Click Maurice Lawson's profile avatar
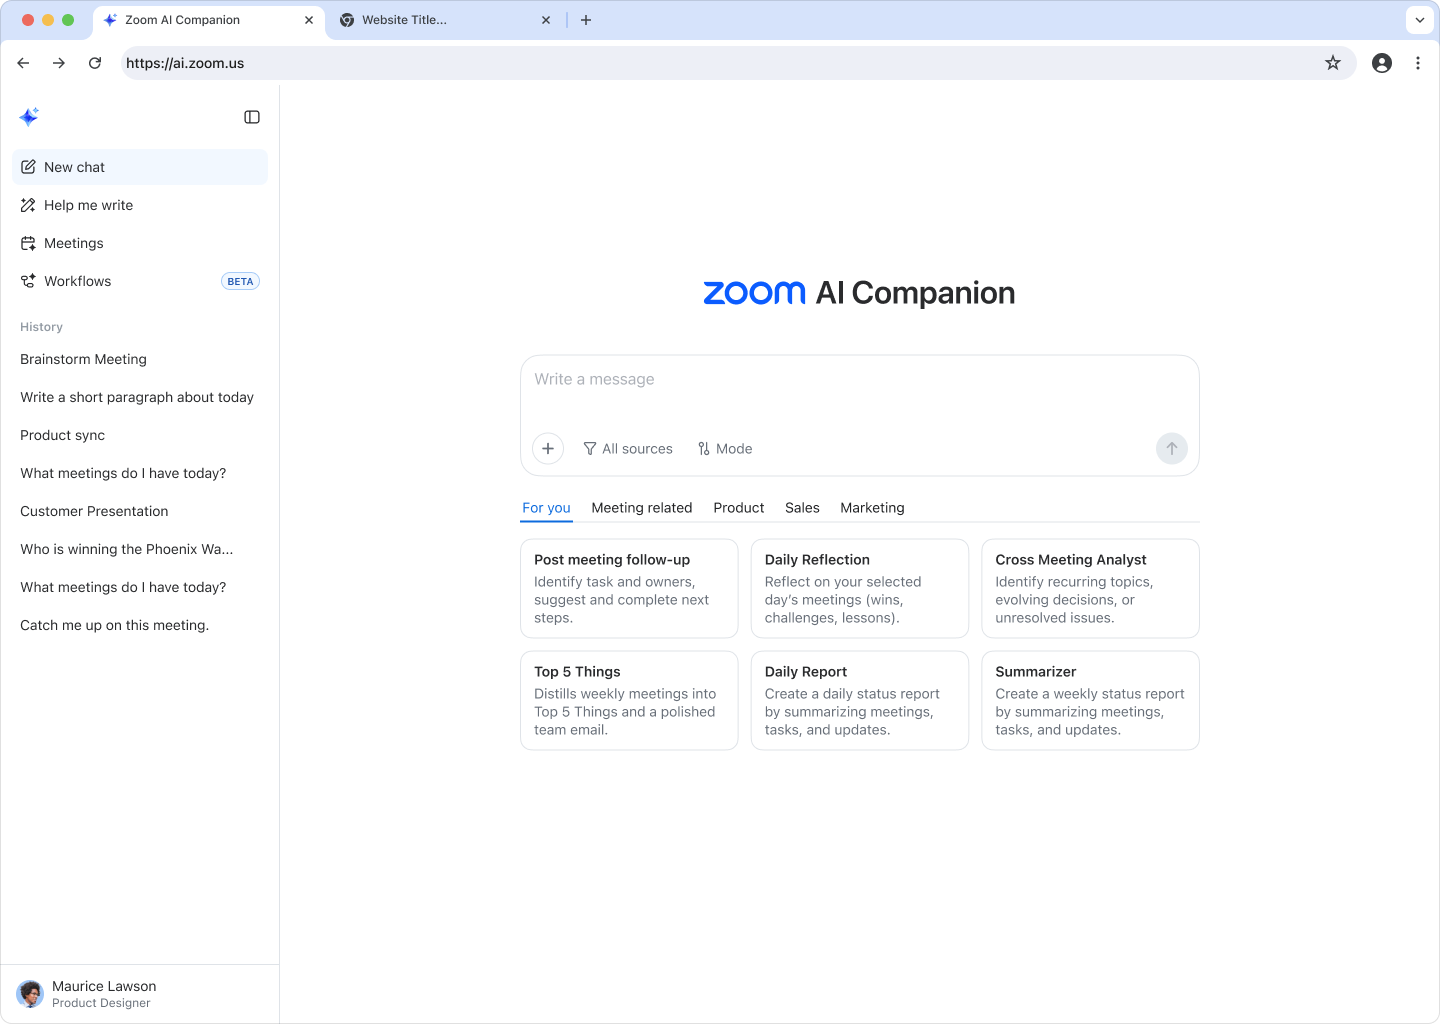The width and height of the screenshot is (1440, 1024). coord(30,993)
